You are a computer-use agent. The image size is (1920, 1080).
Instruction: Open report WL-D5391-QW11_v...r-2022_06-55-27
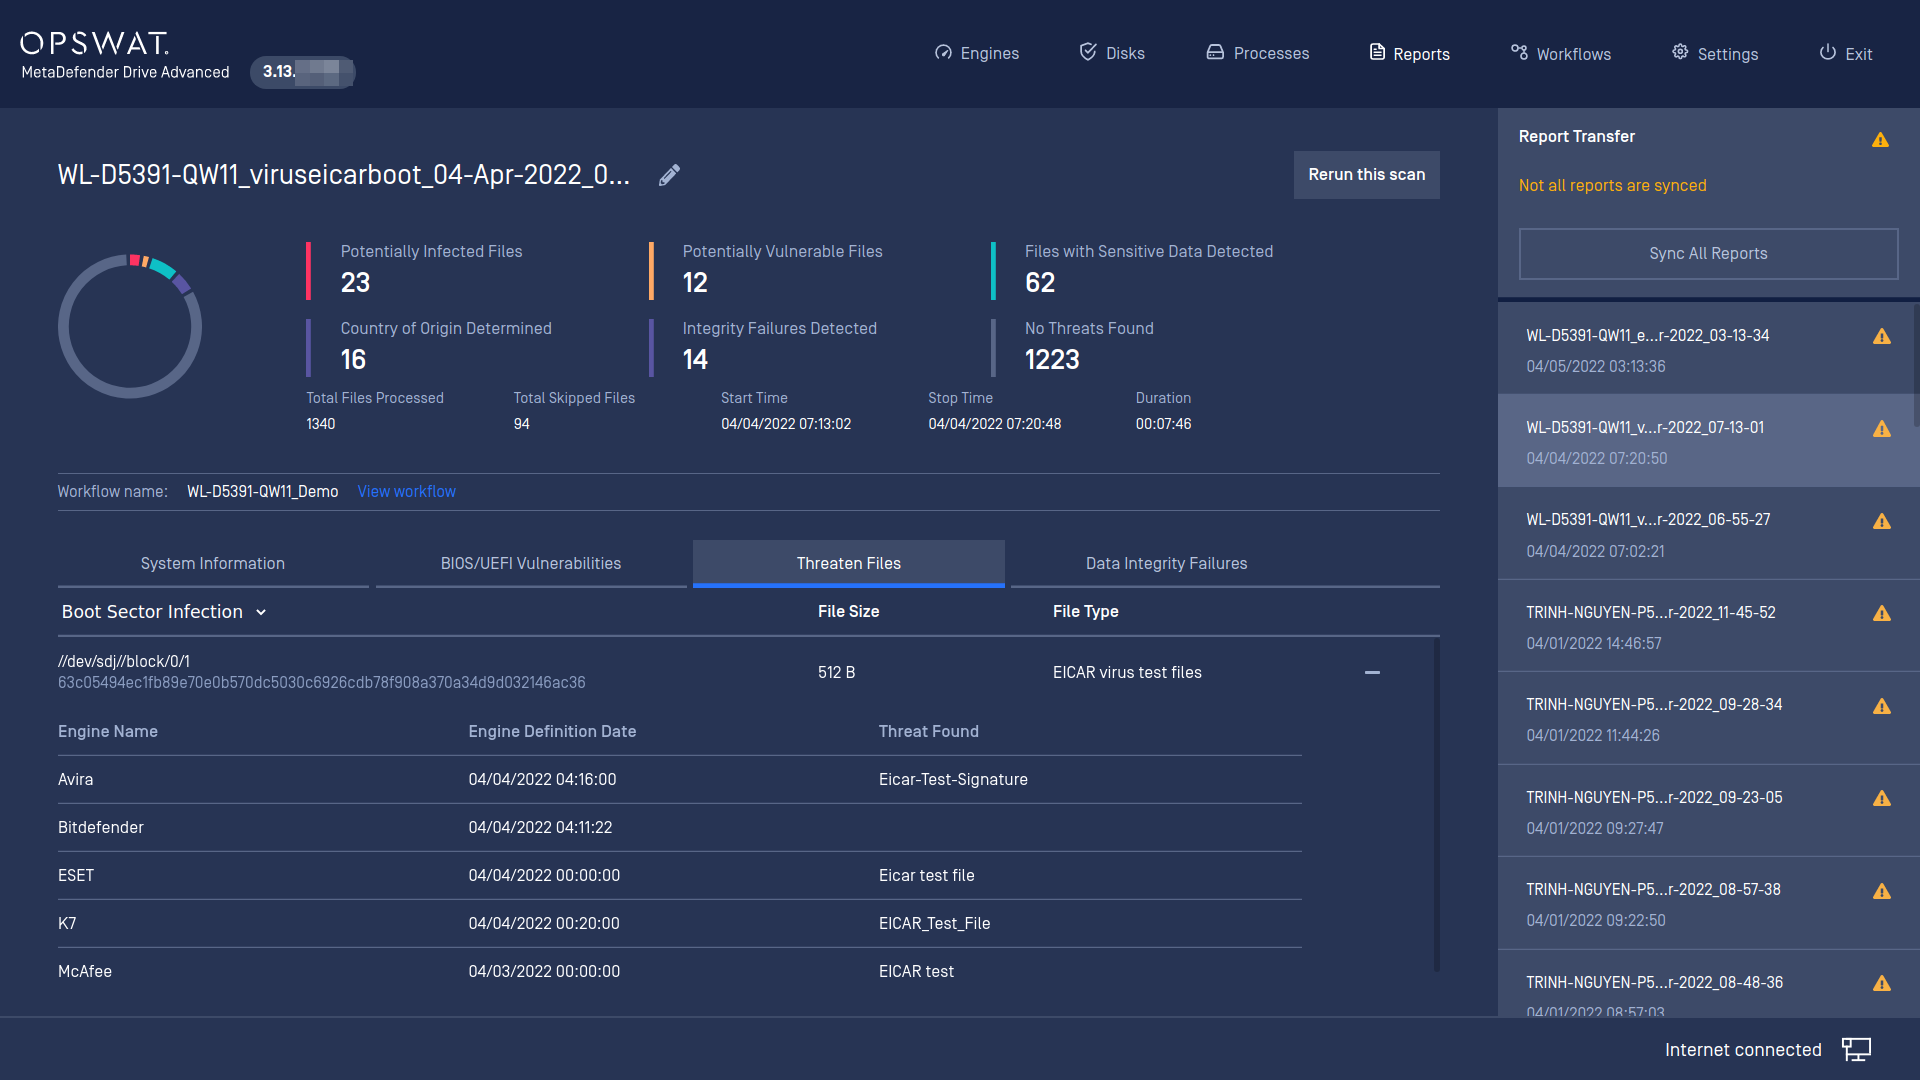1708,535
